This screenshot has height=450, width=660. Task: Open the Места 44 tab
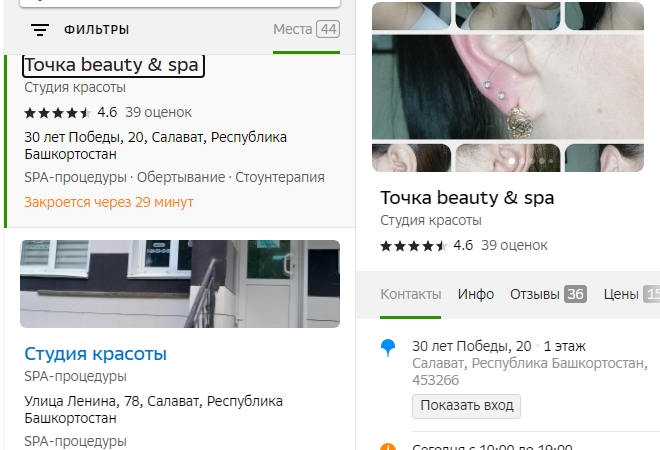click(x=306, y=30)
